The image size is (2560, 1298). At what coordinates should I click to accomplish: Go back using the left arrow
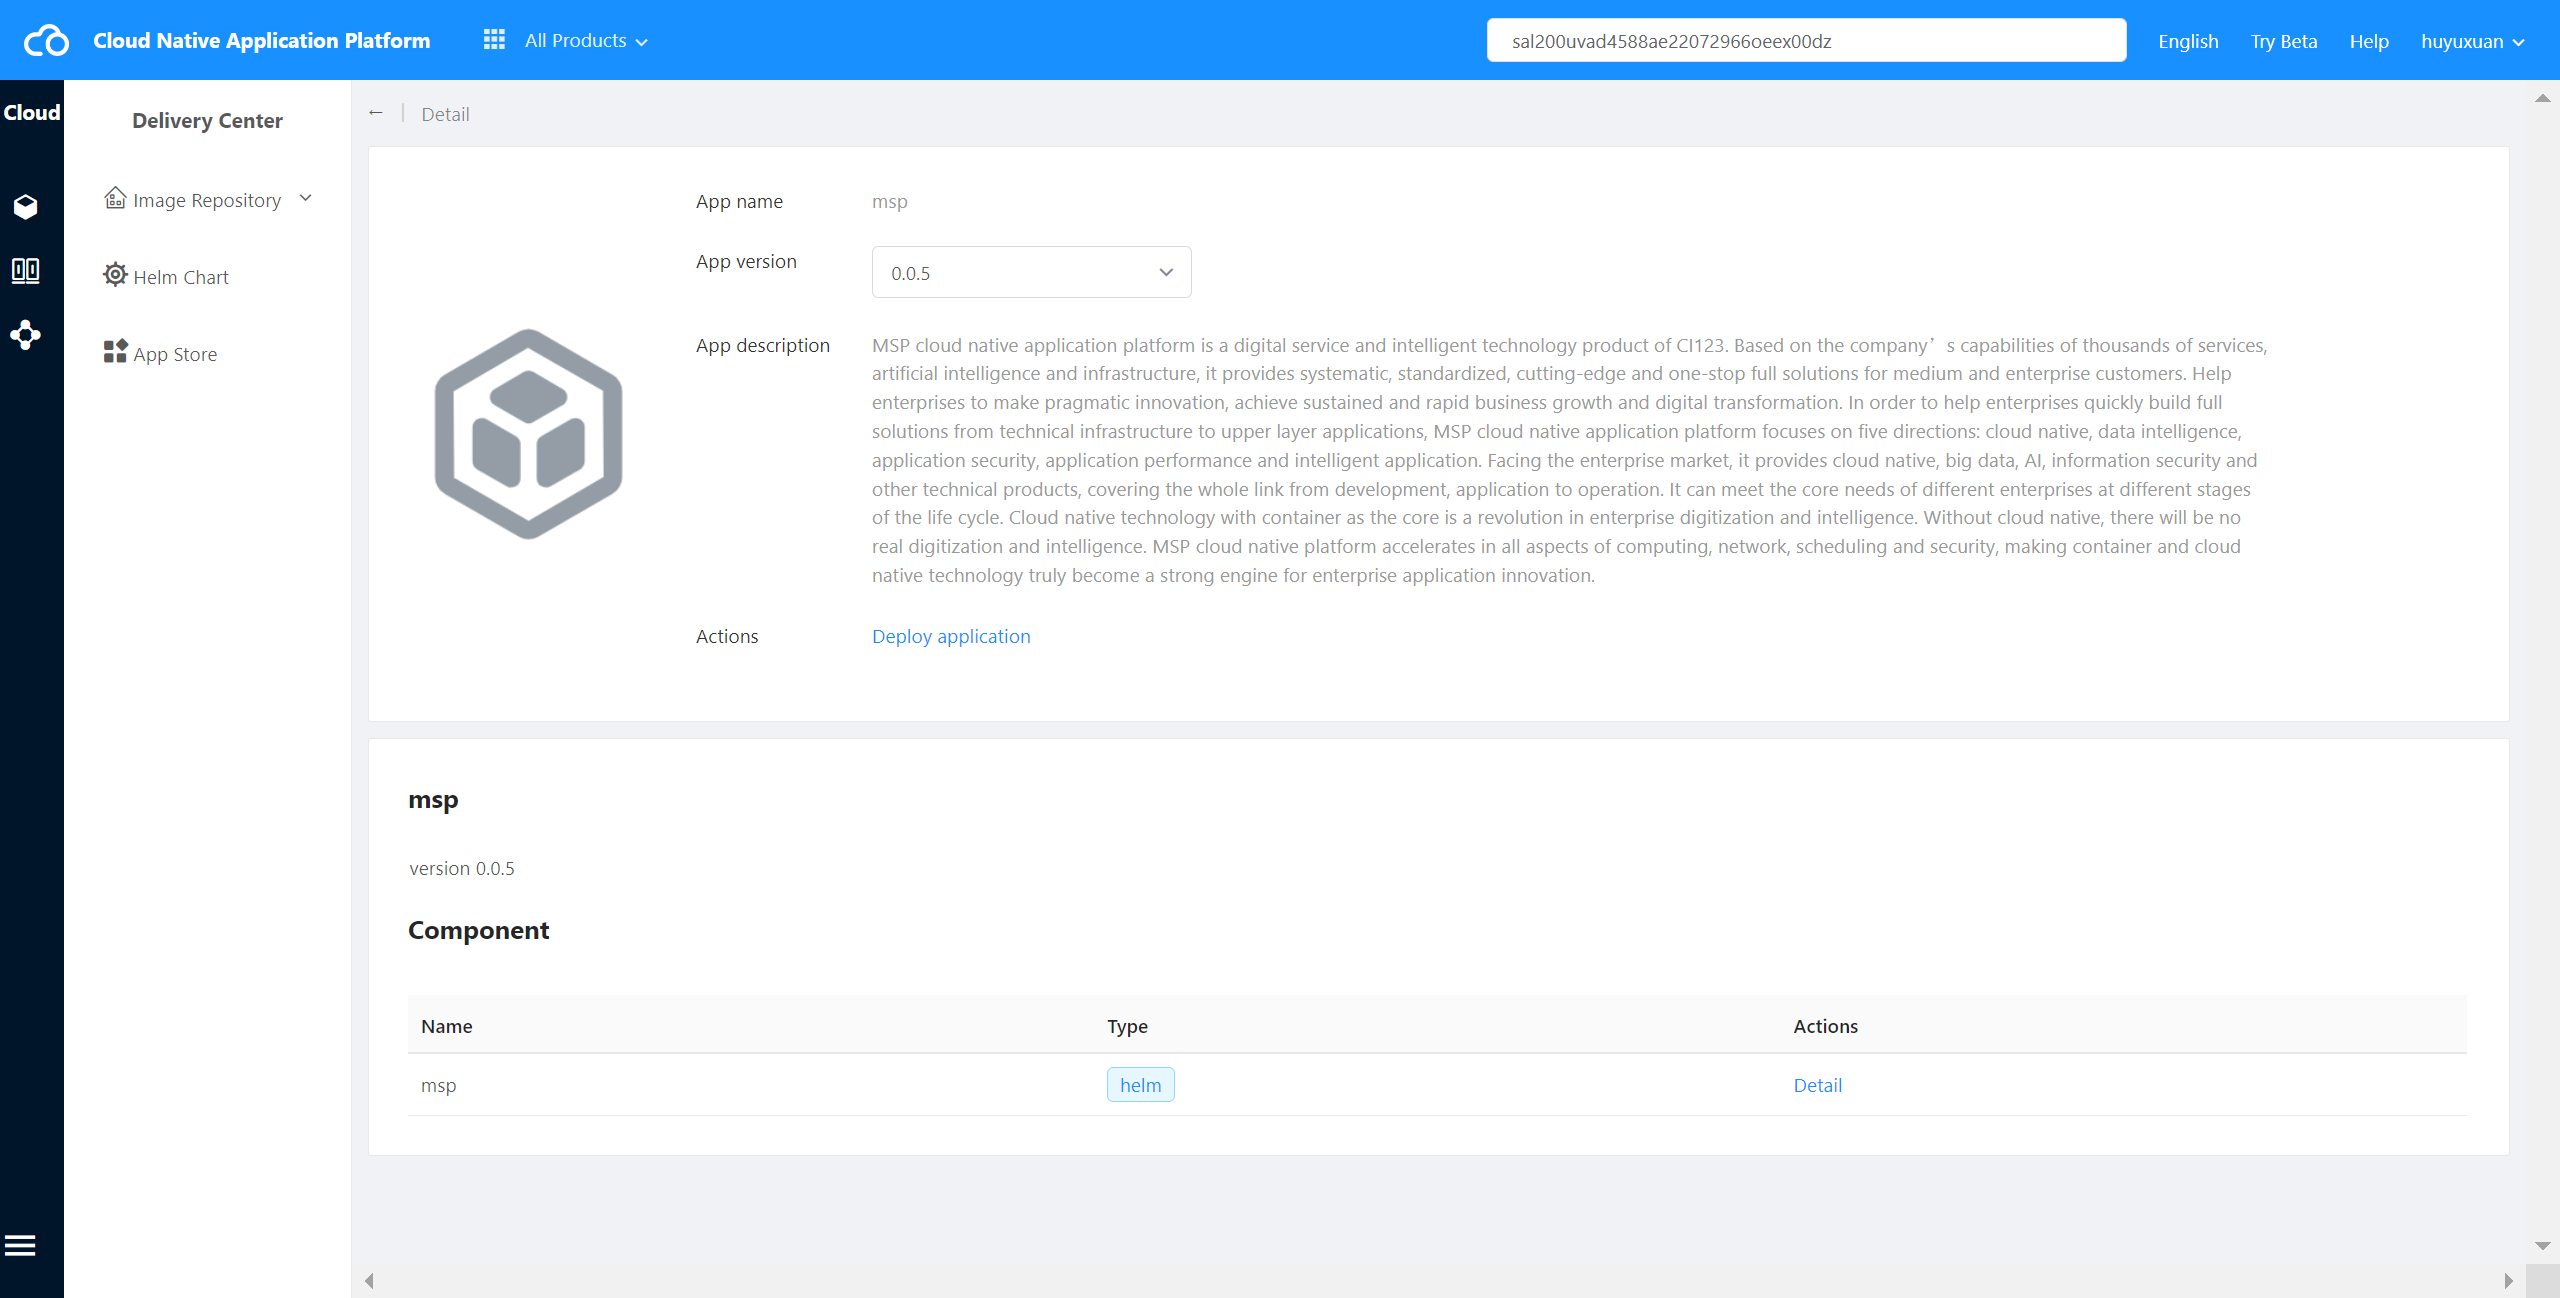pyautogui.click(x=376, y=113)
